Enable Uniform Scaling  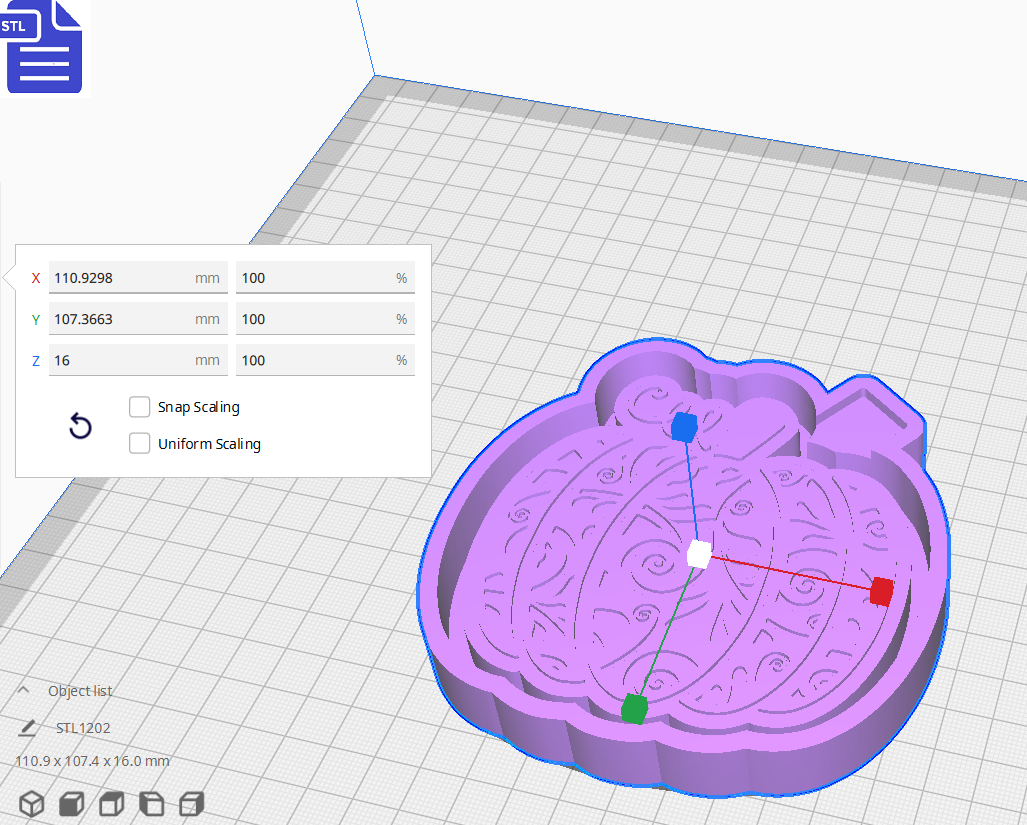pyautogui.click(x=139, y=443)
